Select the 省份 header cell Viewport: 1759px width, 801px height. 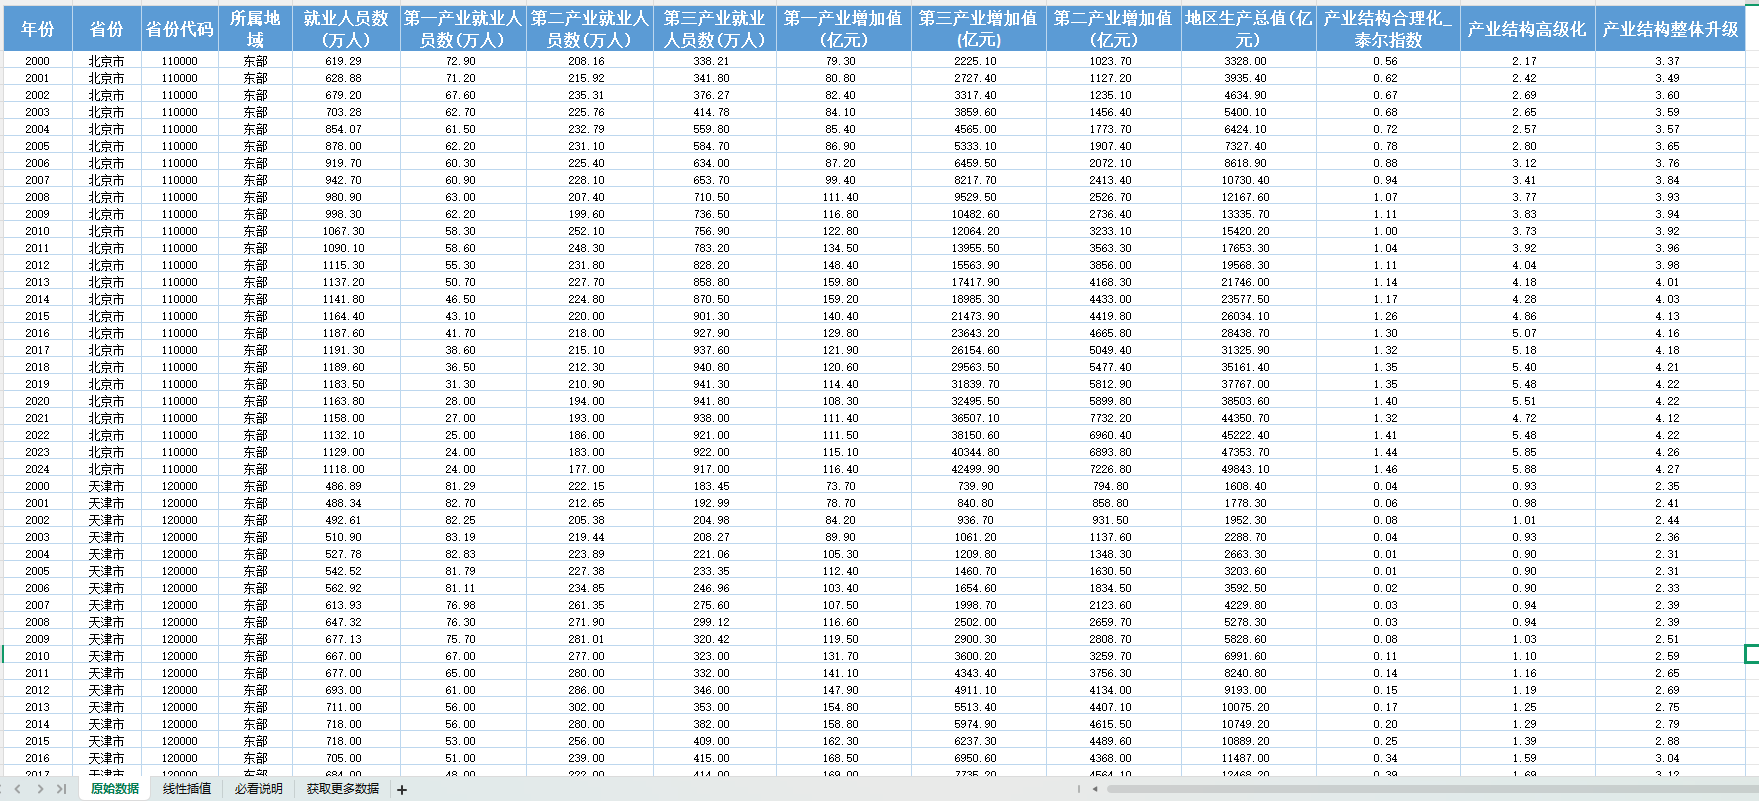pyautogui.click(x=106, y=29)
